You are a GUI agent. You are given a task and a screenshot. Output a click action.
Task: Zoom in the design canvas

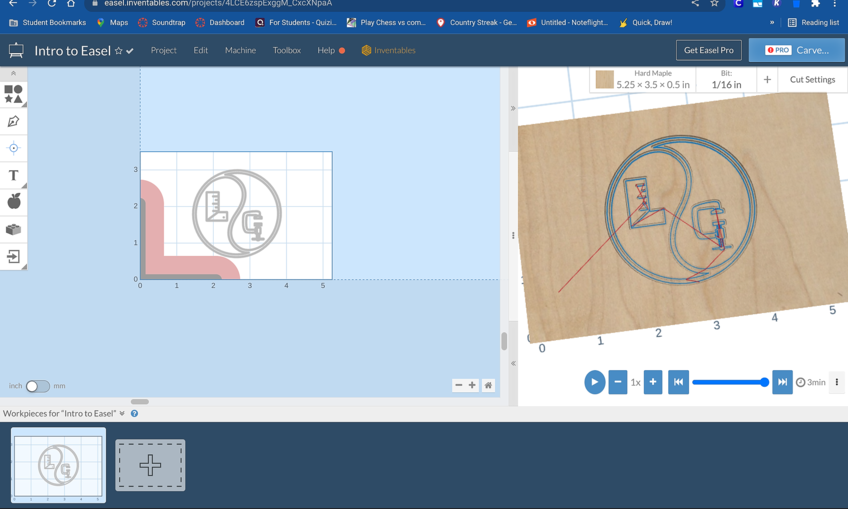(x=472, y=385)
